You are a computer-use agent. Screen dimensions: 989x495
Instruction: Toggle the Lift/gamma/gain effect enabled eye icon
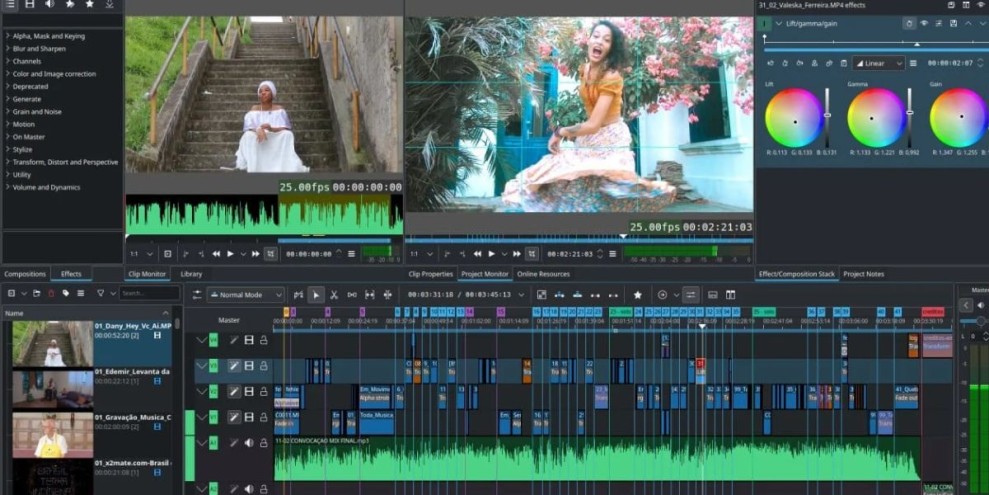click(x=924, y=23)
